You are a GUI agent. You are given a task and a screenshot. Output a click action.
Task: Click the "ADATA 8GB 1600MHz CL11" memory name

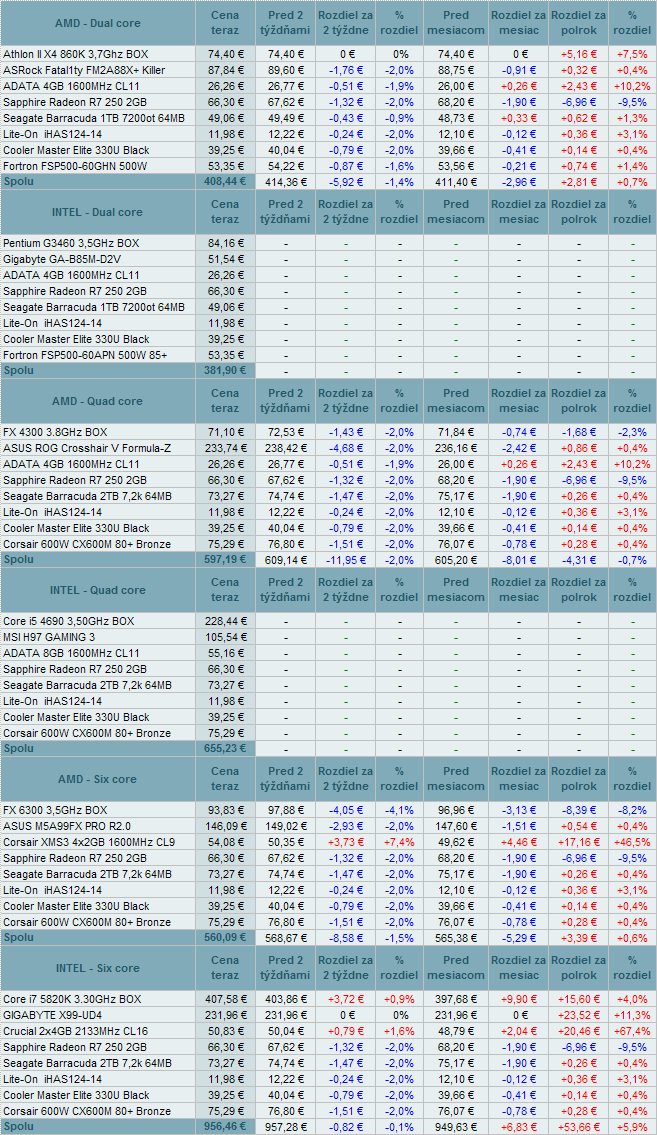[71, 653]
